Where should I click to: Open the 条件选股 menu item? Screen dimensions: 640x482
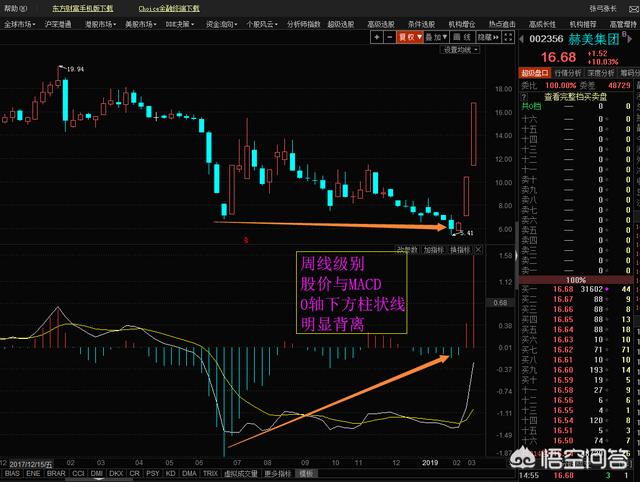(x=422, y=24)
